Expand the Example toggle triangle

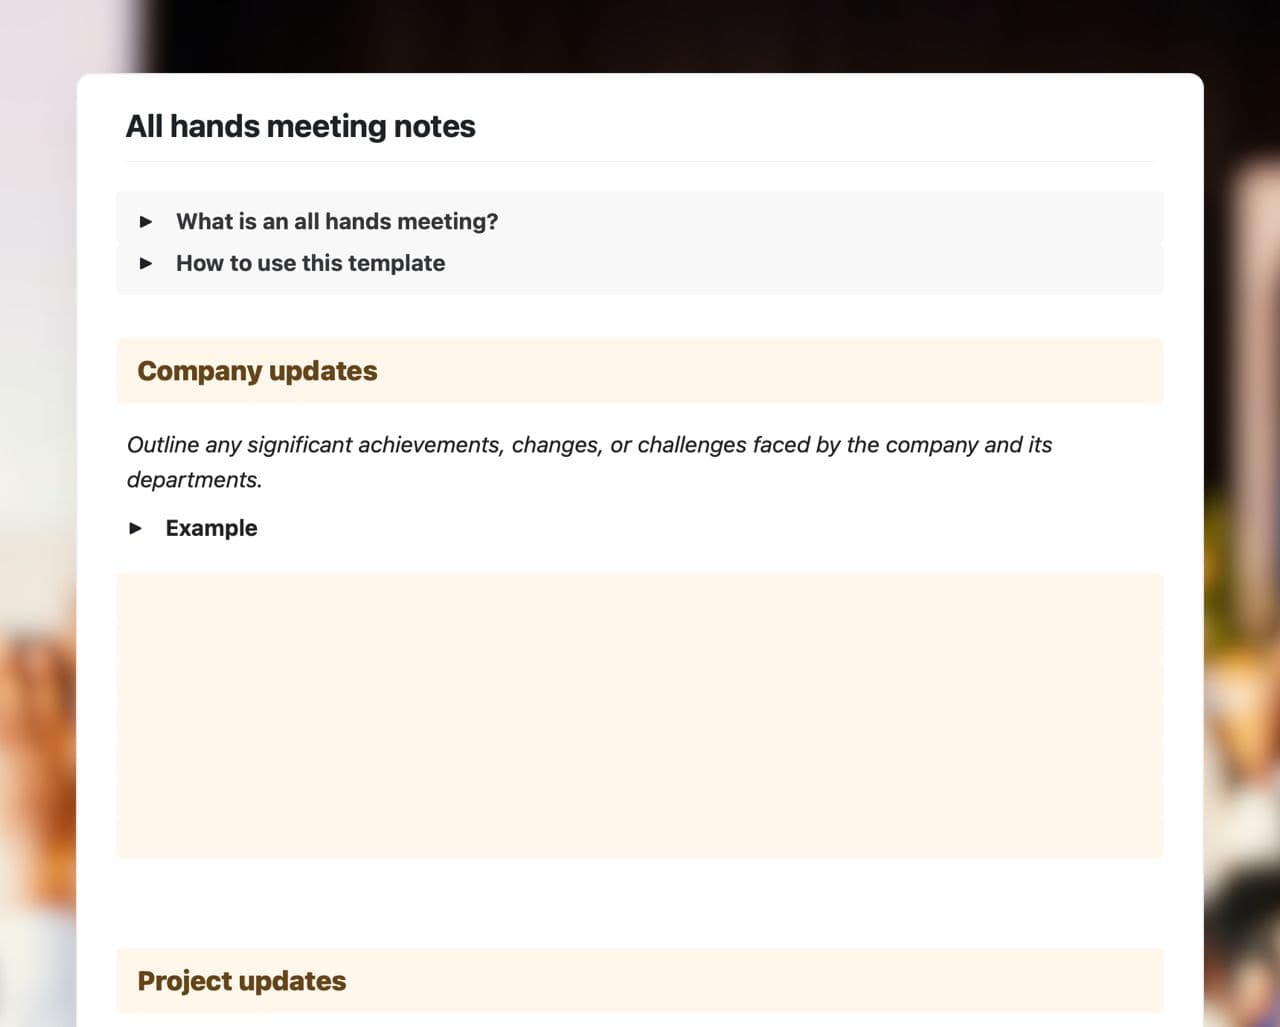(136, 528)
